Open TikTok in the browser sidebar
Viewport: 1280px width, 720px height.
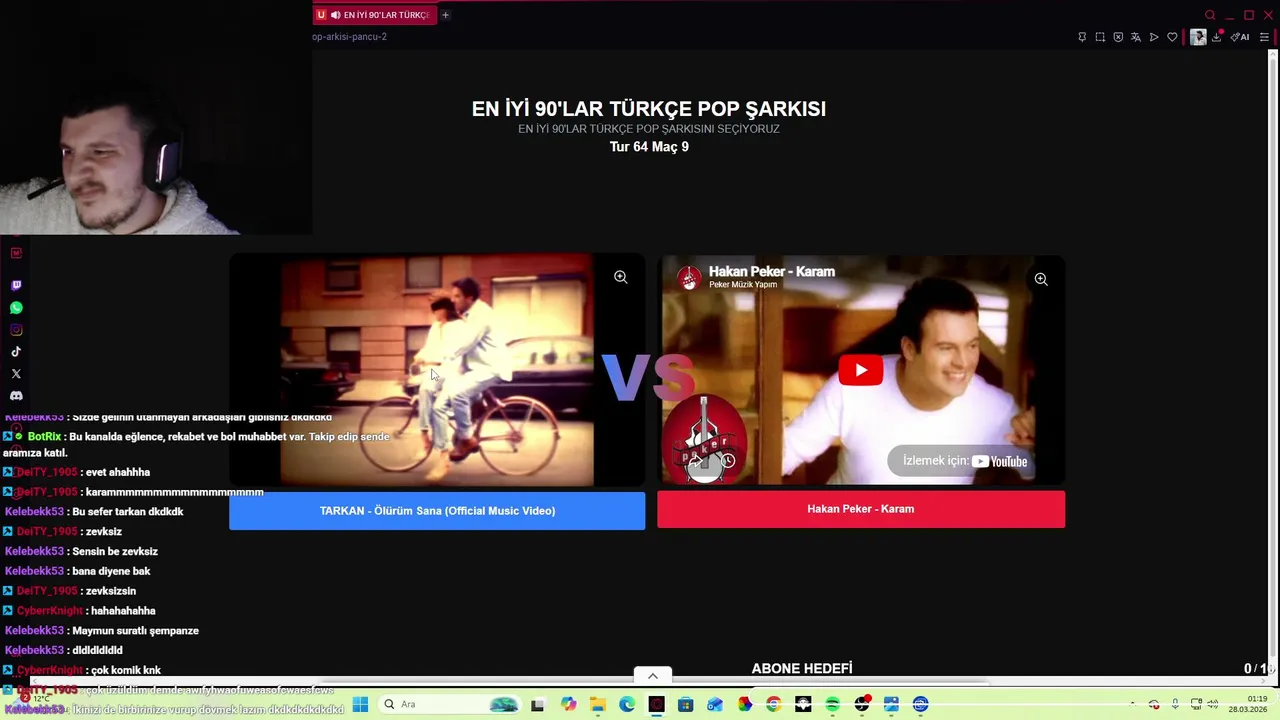click(x=16, y=352)
